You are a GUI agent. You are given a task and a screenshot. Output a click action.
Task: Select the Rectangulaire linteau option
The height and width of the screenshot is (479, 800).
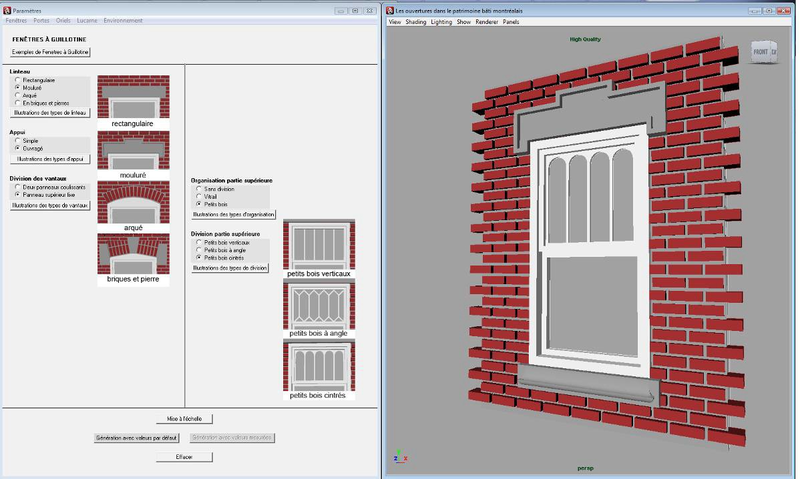(x=18, y=80)
